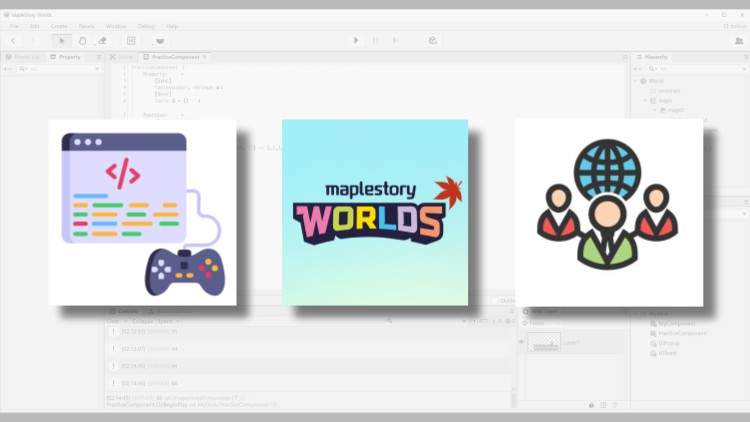Screen dimensions: 750x422
Task: Pause playback with the Pause button
Action: point(375,41)
